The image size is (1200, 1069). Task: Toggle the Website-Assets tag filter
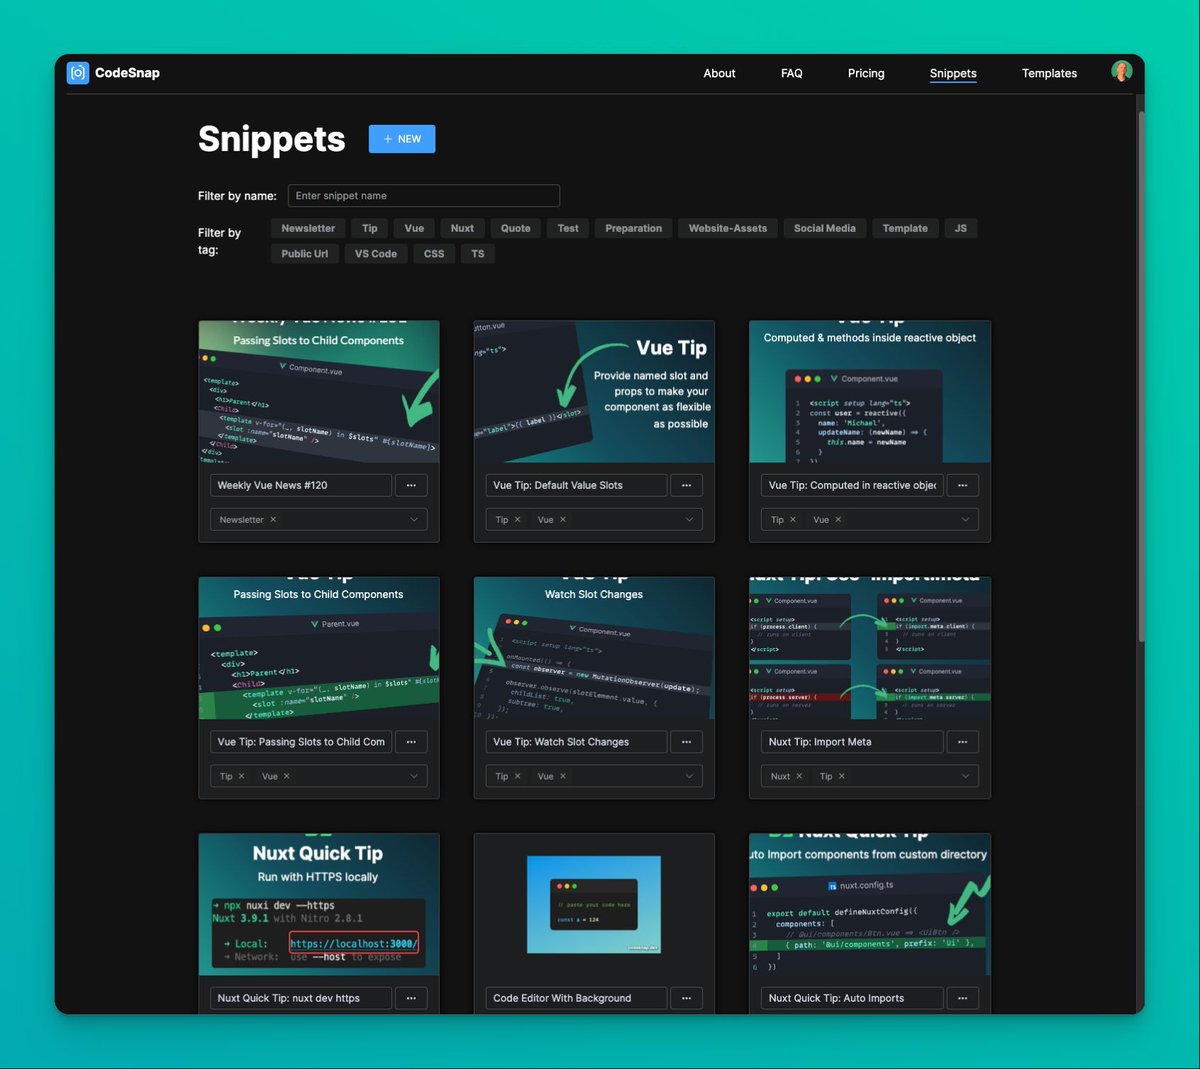coord(728,228)
